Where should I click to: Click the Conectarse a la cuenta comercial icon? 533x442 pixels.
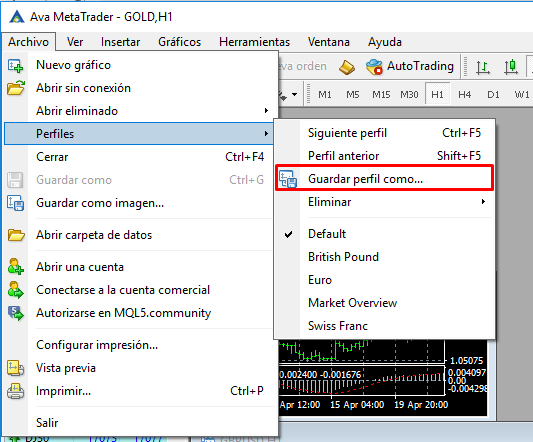click(16, 290)
